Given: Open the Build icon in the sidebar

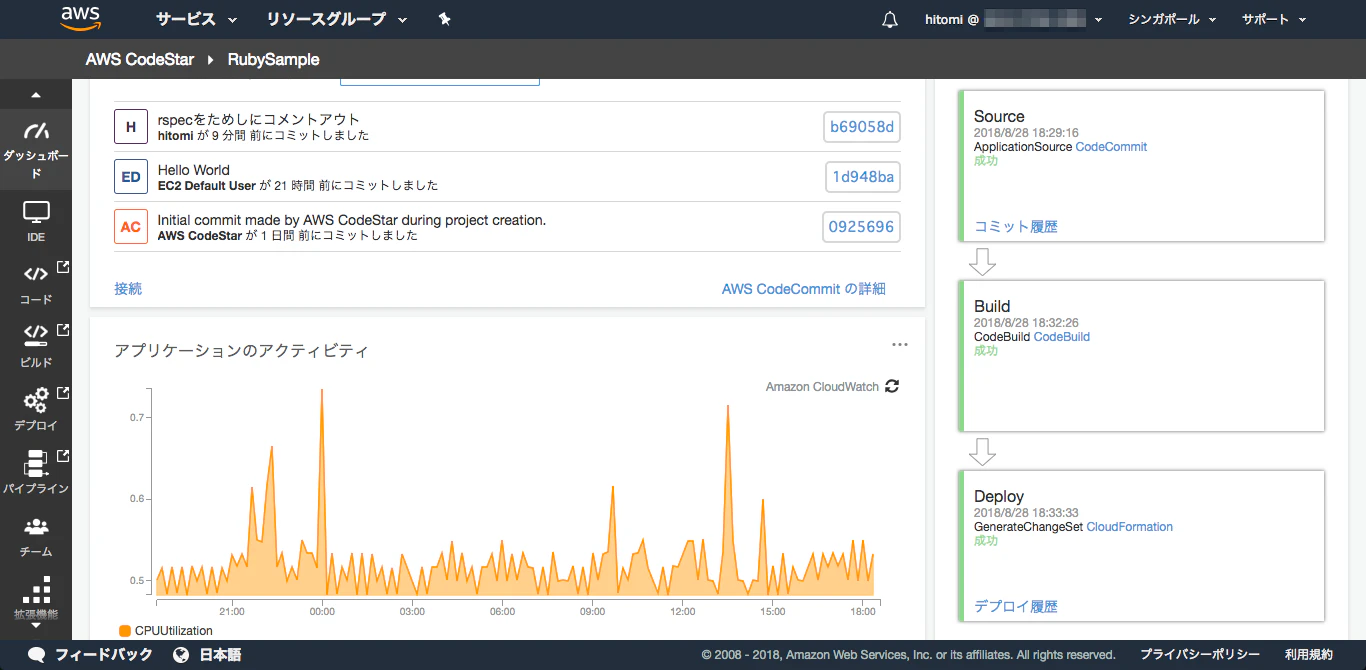Looking at the screenshot, I should pos(36,334).
